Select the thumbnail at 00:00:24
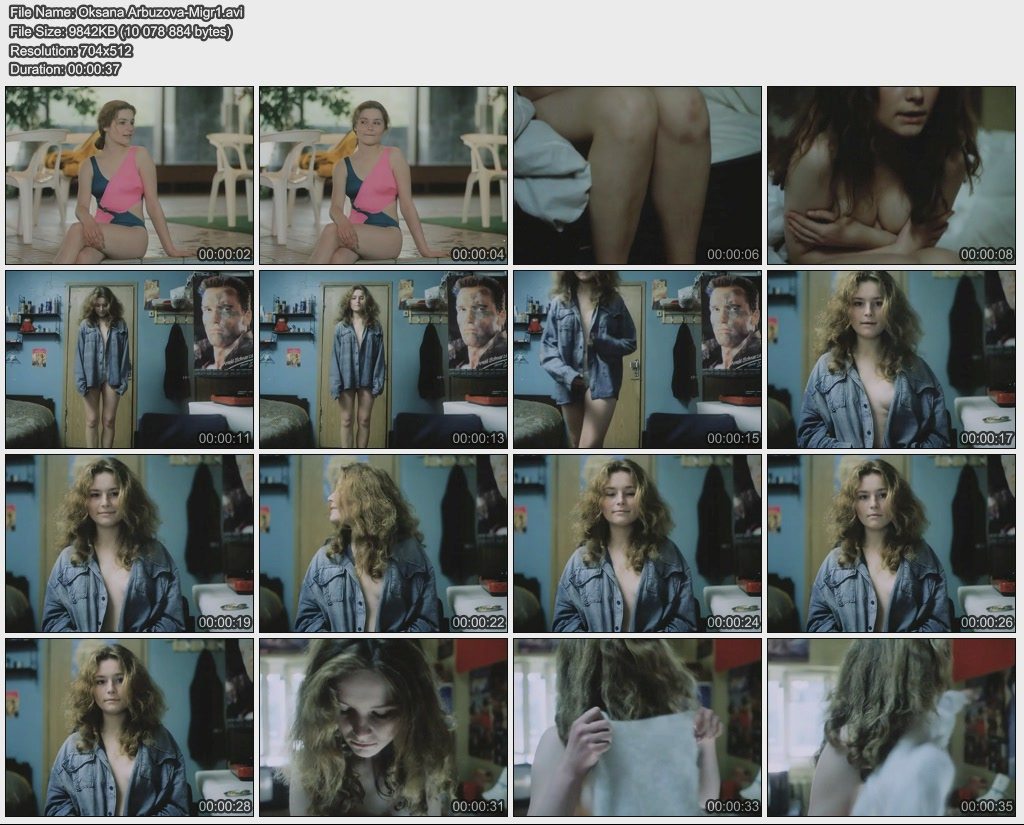1024x825 pixels. [x=638, y=544]
